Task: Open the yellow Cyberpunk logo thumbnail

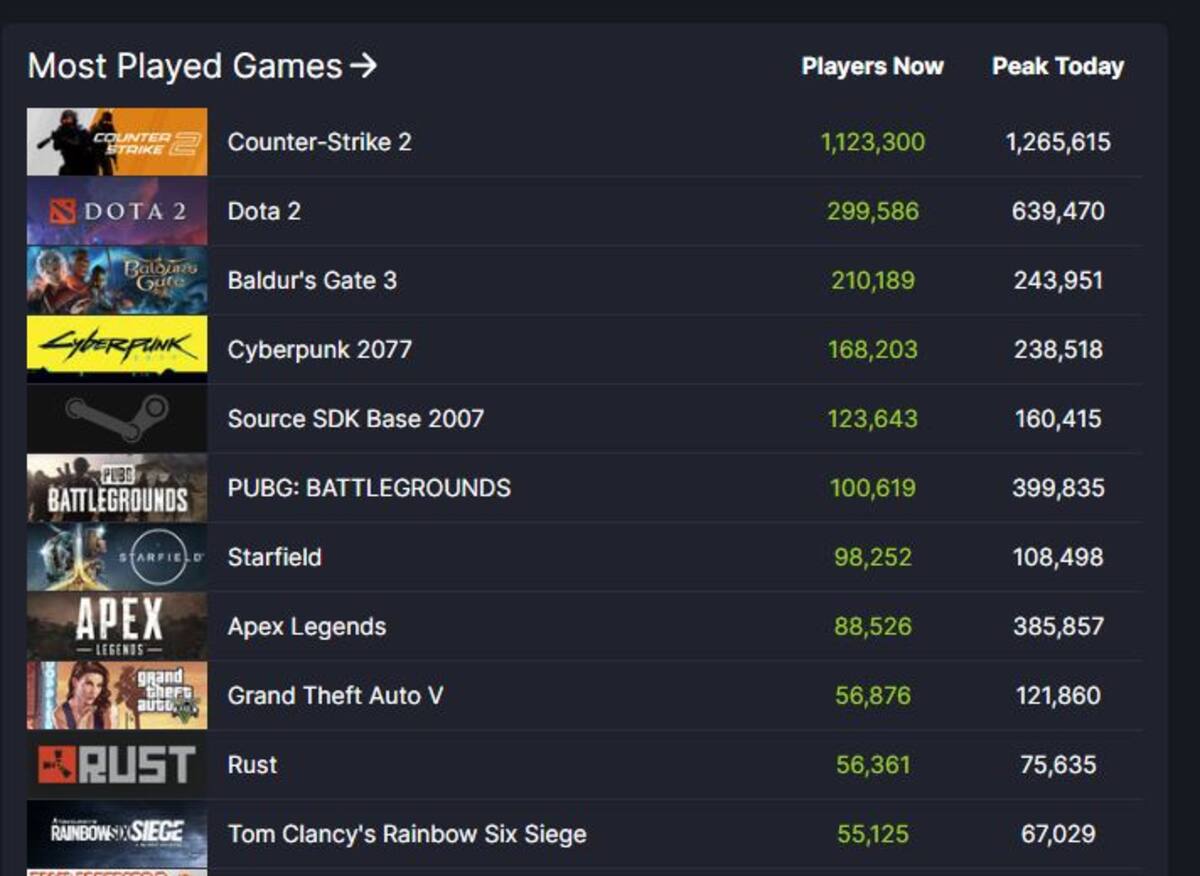Action: click(117, 349)
